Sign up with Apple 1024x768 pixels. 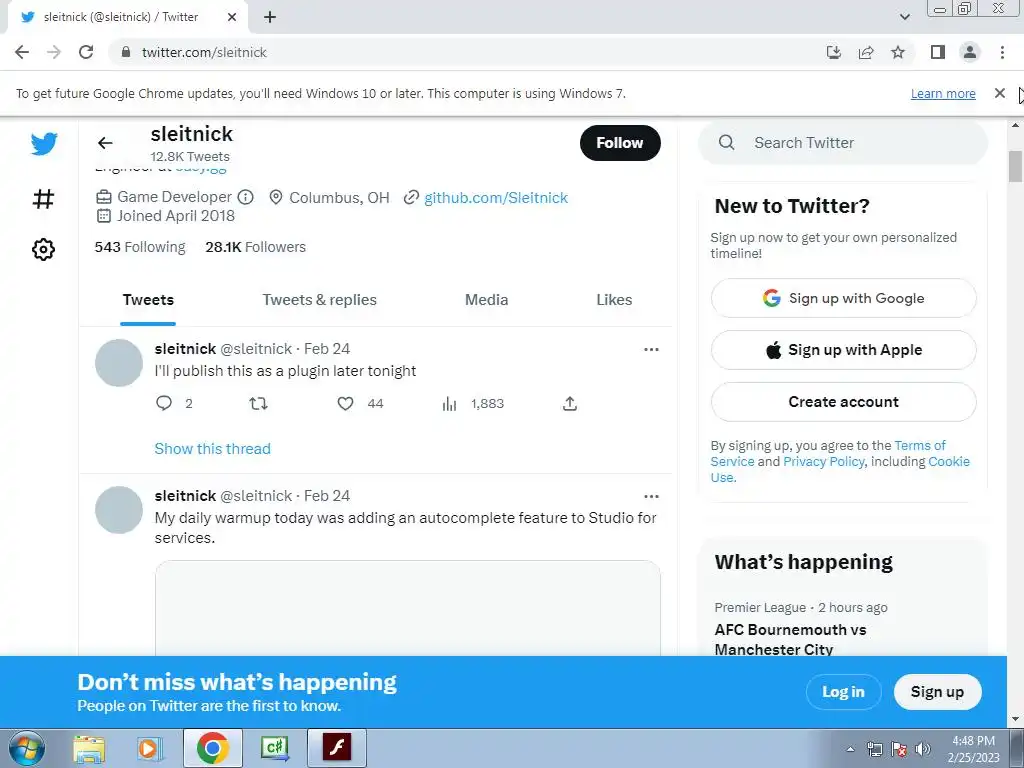coord(843,350)
